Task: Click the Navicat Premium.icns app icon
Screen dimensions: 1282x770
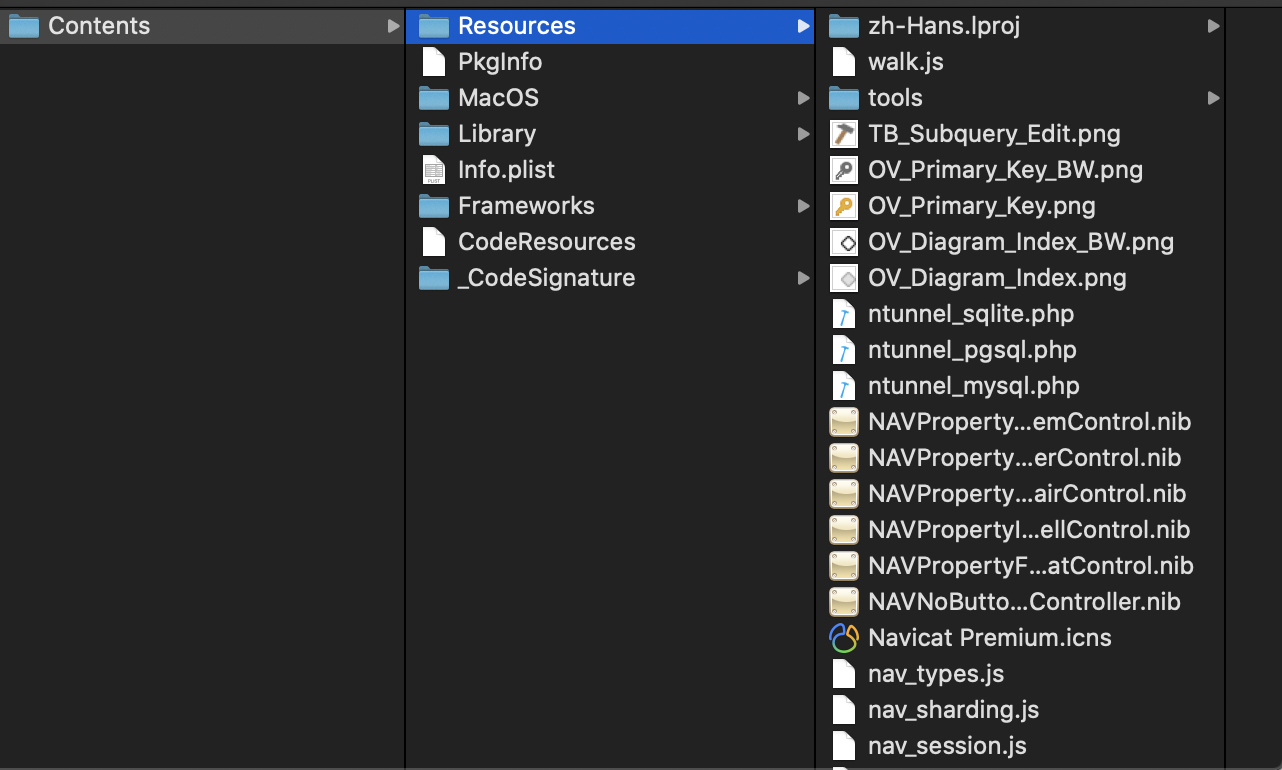Action: coord(845,638)
